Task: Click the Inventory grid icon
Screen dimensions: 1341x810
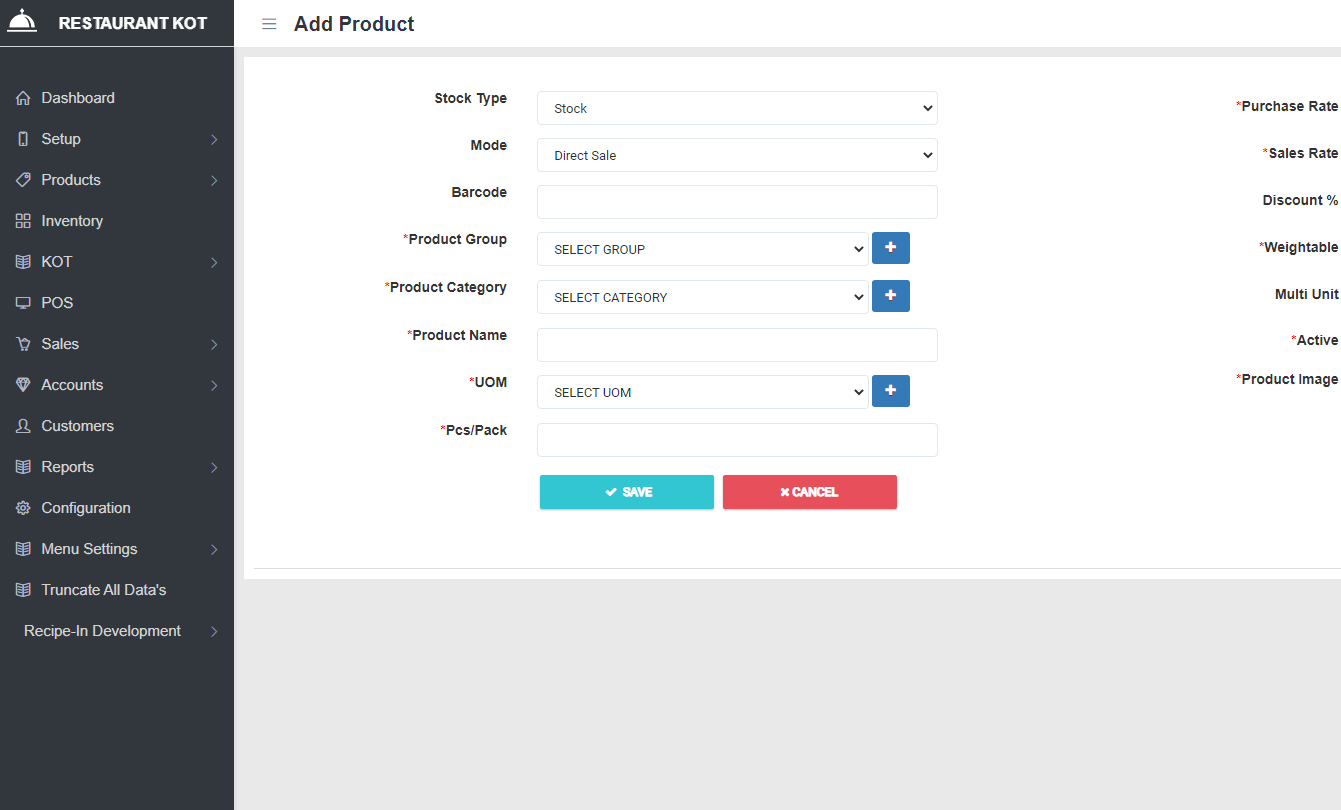Action: [x=23, y=221]
